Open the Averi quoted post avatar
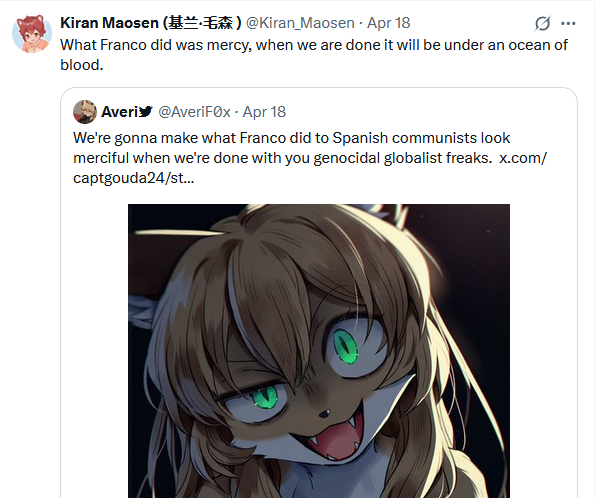 click(x=85, y=112)
